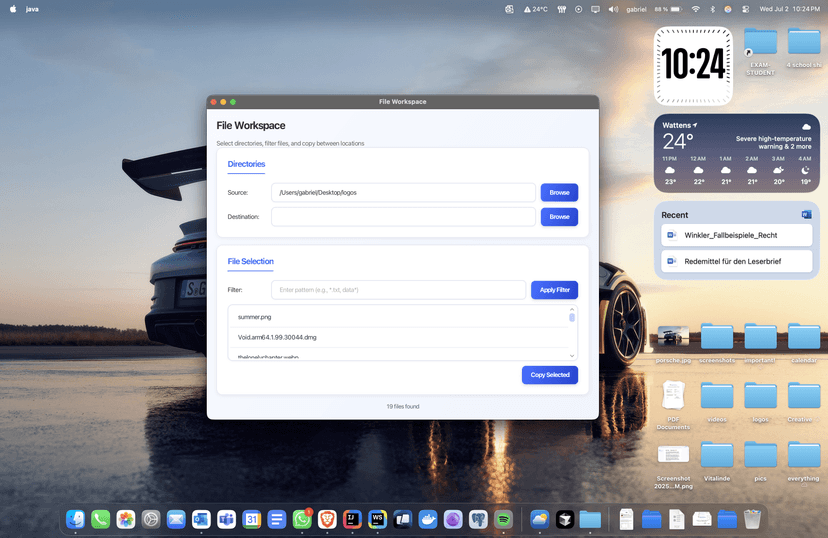This screenshot has width=828, height=538.
Task: Click file list scroll down arrow
Action: [x=572, y=355]
